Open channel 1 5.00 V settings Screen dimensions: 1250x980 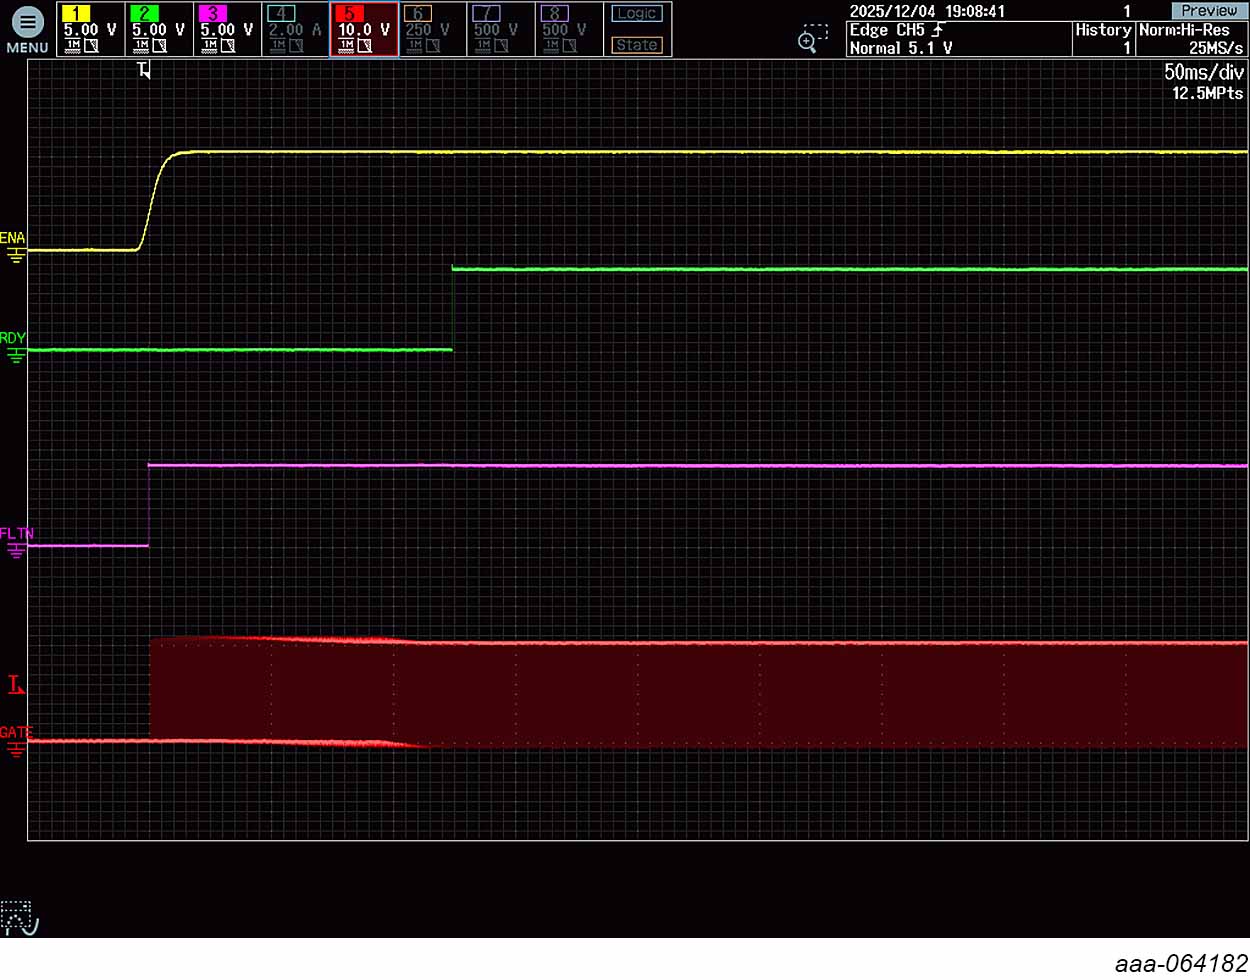(90, 30)
